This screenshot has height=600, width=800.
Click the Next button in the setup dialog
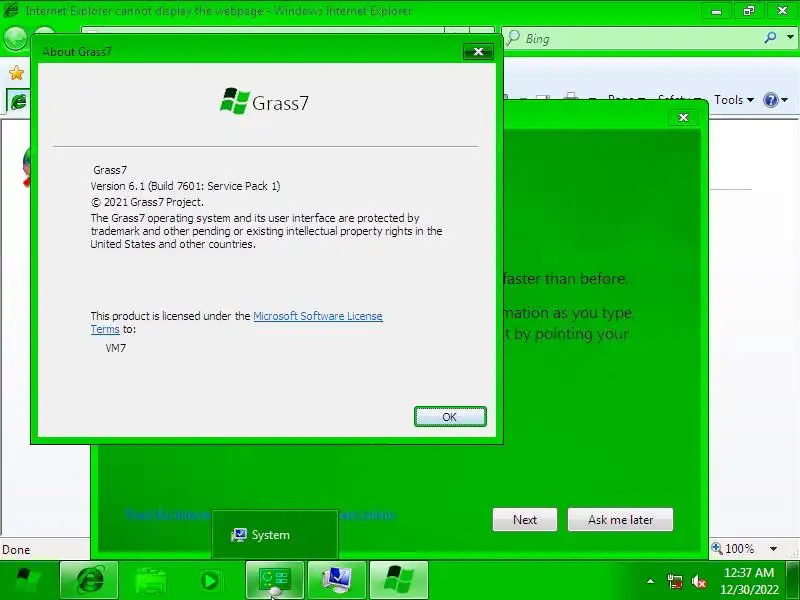pos(524,519)
